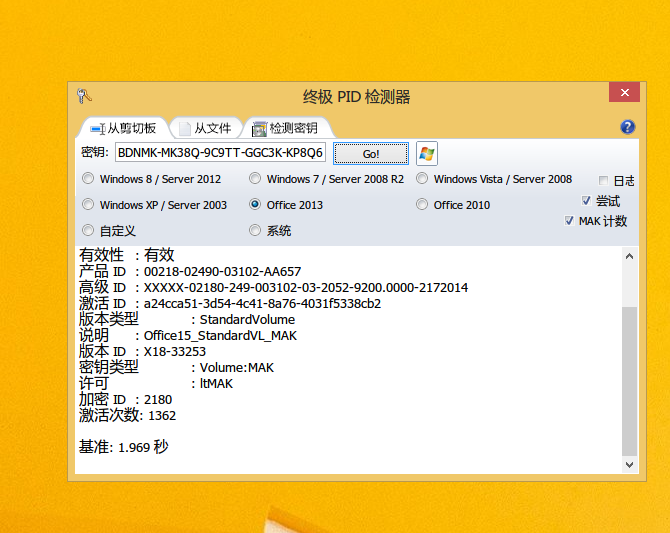This screenshot has height=533, width=670.
Task: Click product ID 00218-02490-03102-AA657
Action: 222,271
